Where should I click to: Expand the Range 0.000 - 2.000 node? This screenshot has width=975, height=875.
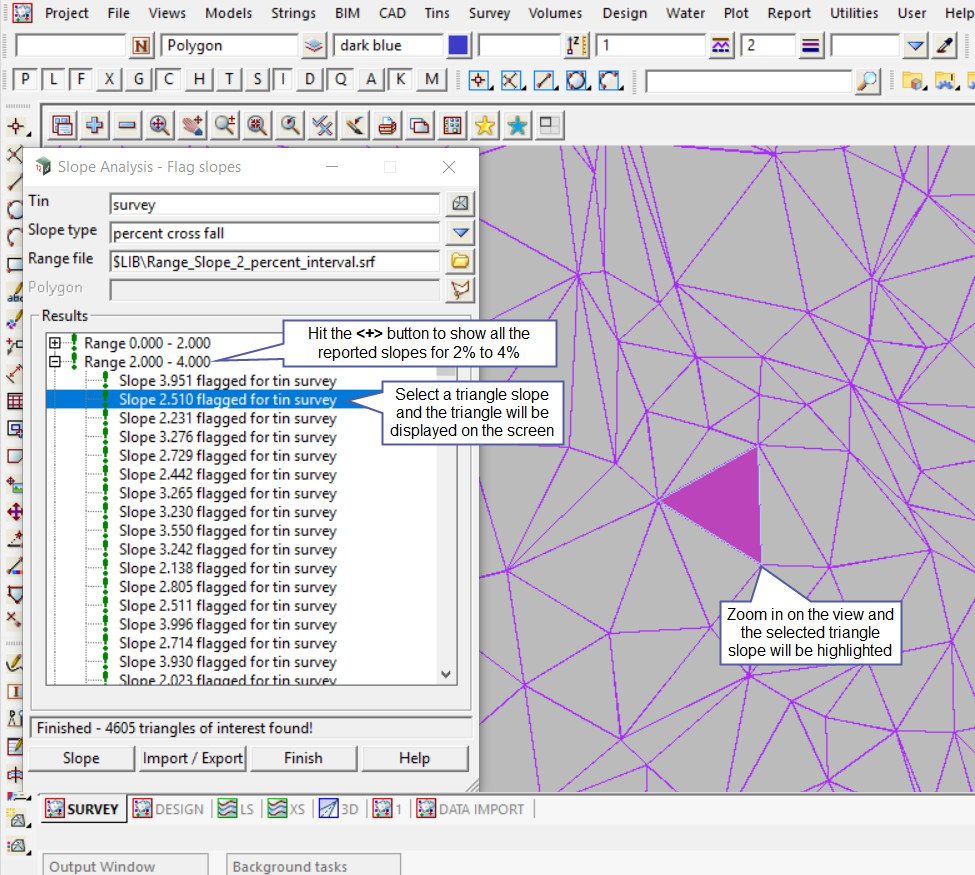tap(55, 343)
